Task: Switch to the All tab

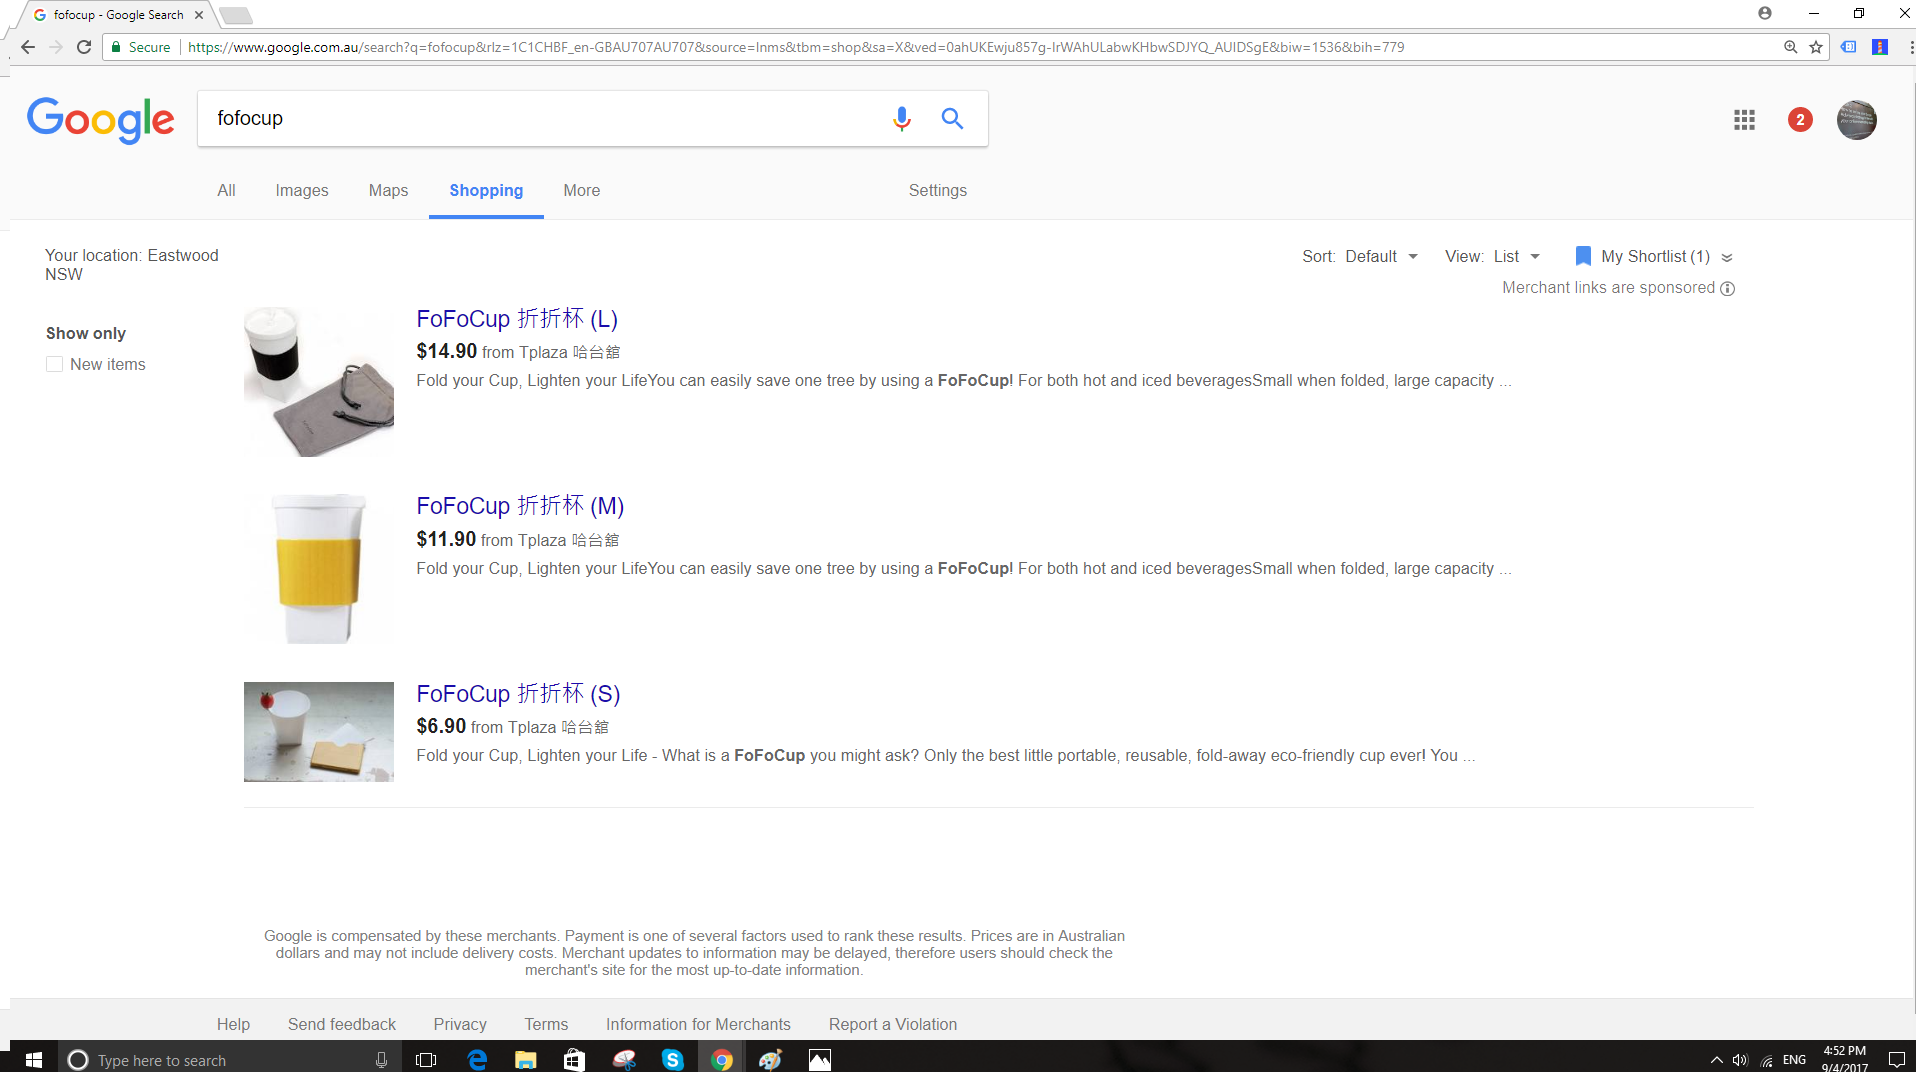Action: (227, 190)
